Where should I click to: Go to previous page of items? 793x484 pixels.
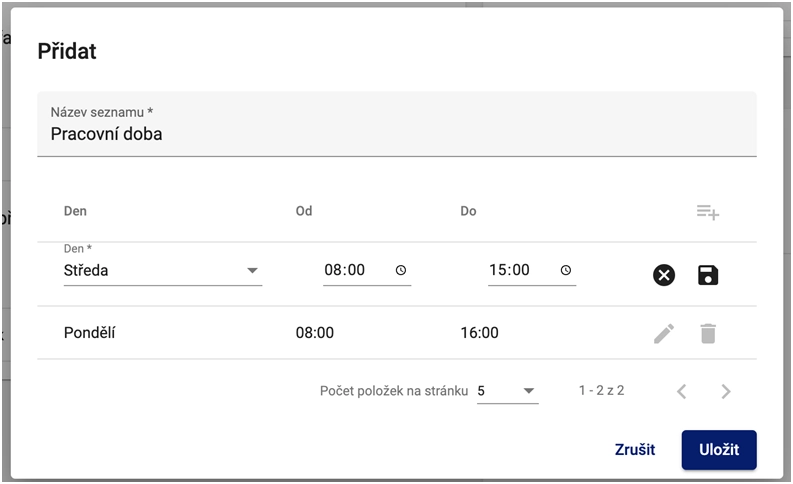(682, 391)
